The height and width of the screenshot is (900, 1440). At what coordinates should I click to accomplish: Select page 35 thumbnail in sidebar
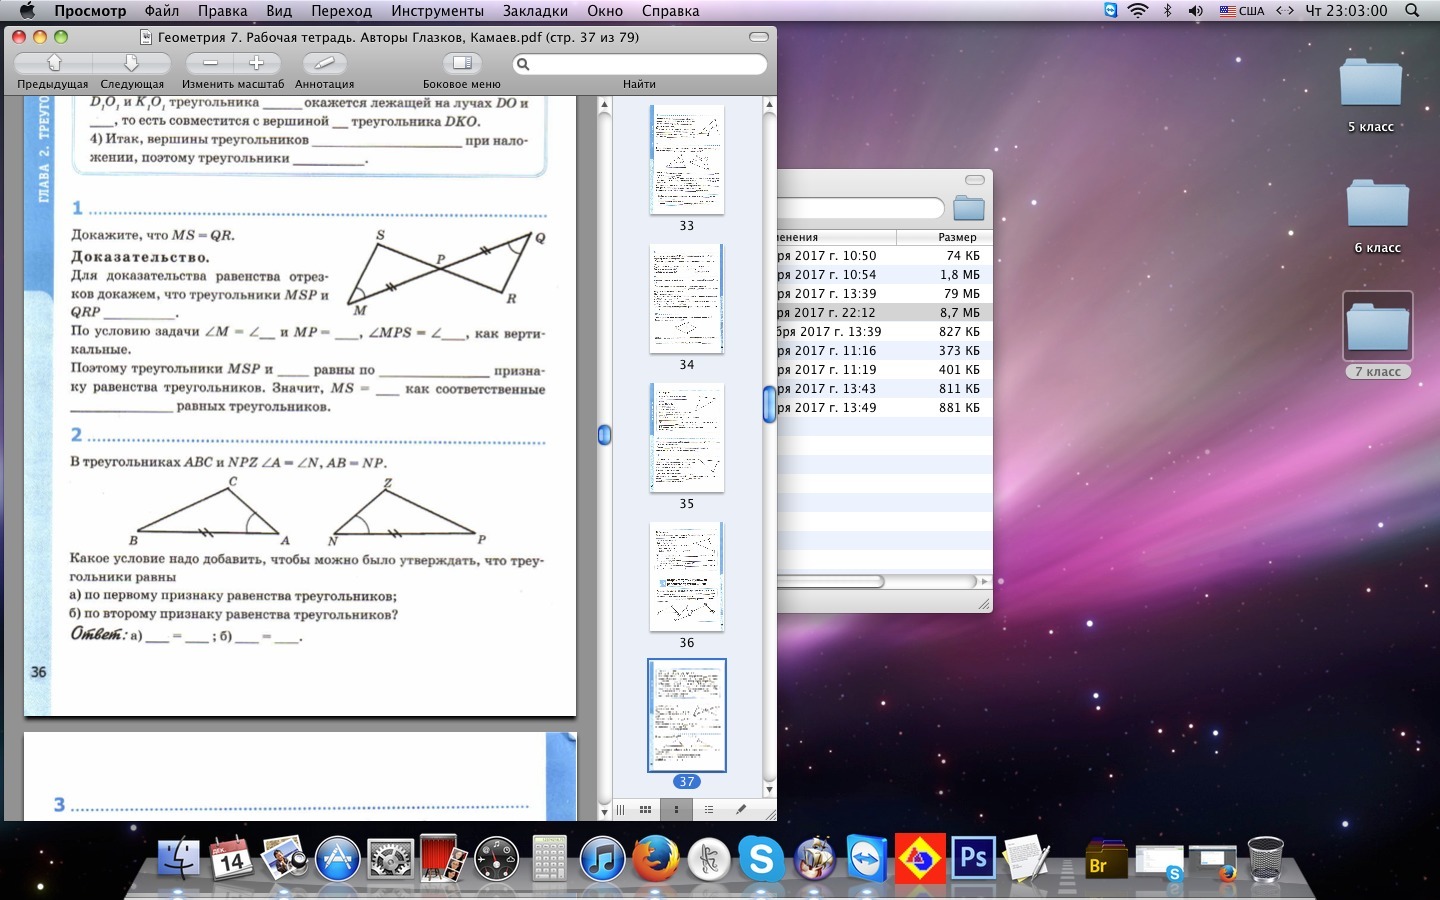click(686, 438)
